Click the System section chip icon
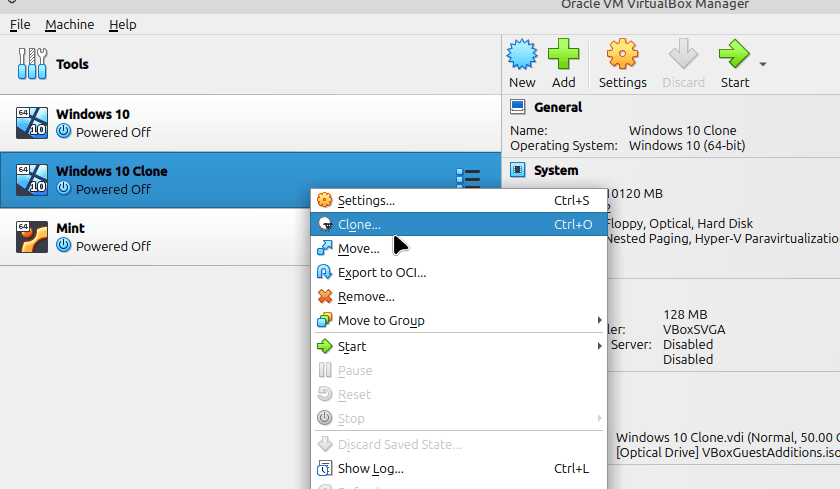 click(518, 170)
